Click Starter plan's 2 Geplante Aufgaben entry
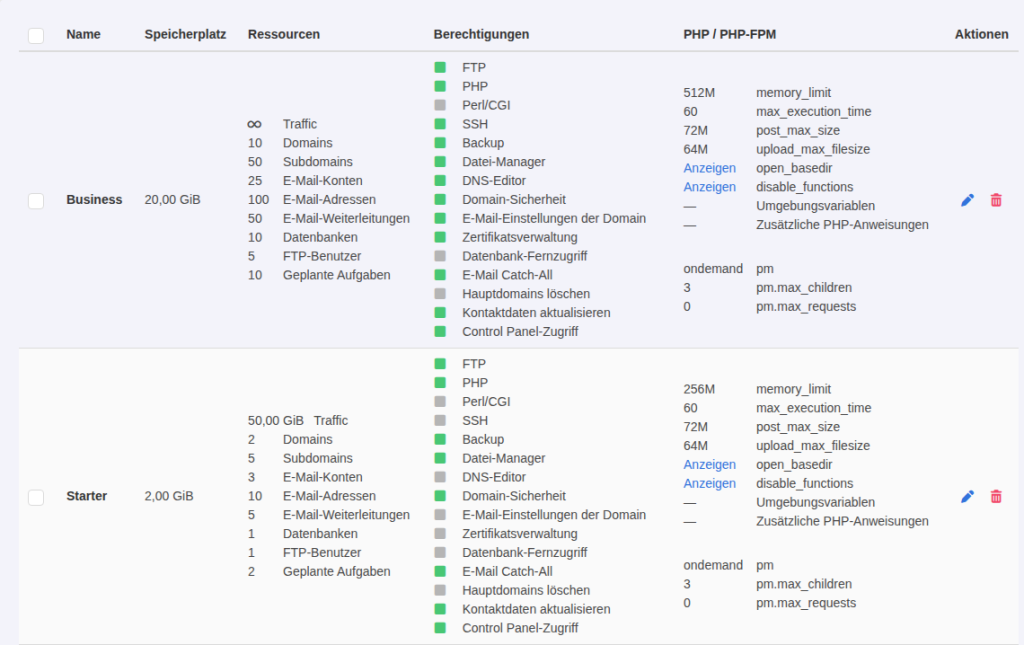Screen dimensions: 1024x645 click(319, 571)
